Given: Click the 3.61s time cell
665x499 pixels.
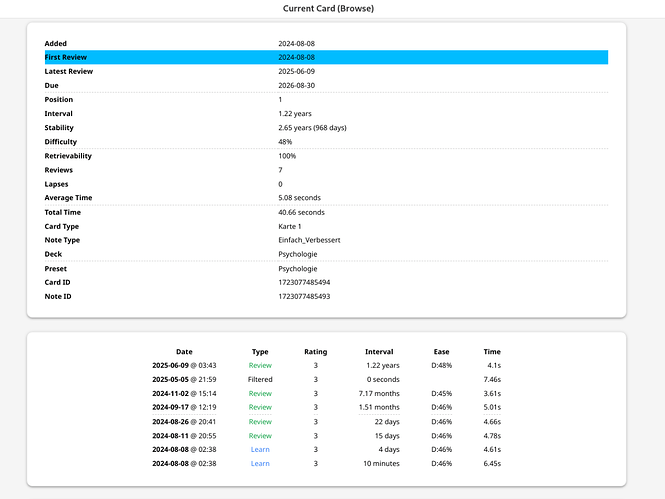Looking at the screenshot, I should point(492,393).
